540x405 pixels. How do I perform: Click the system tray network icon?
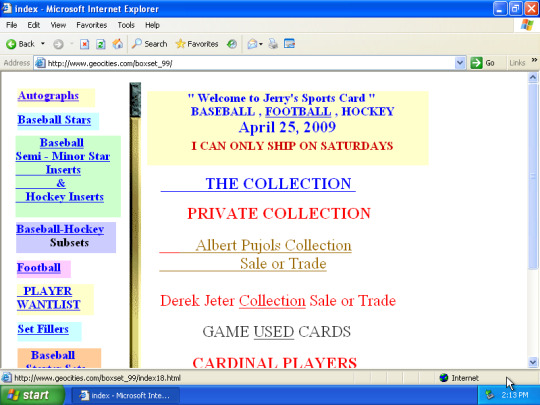tap(489, 395)
